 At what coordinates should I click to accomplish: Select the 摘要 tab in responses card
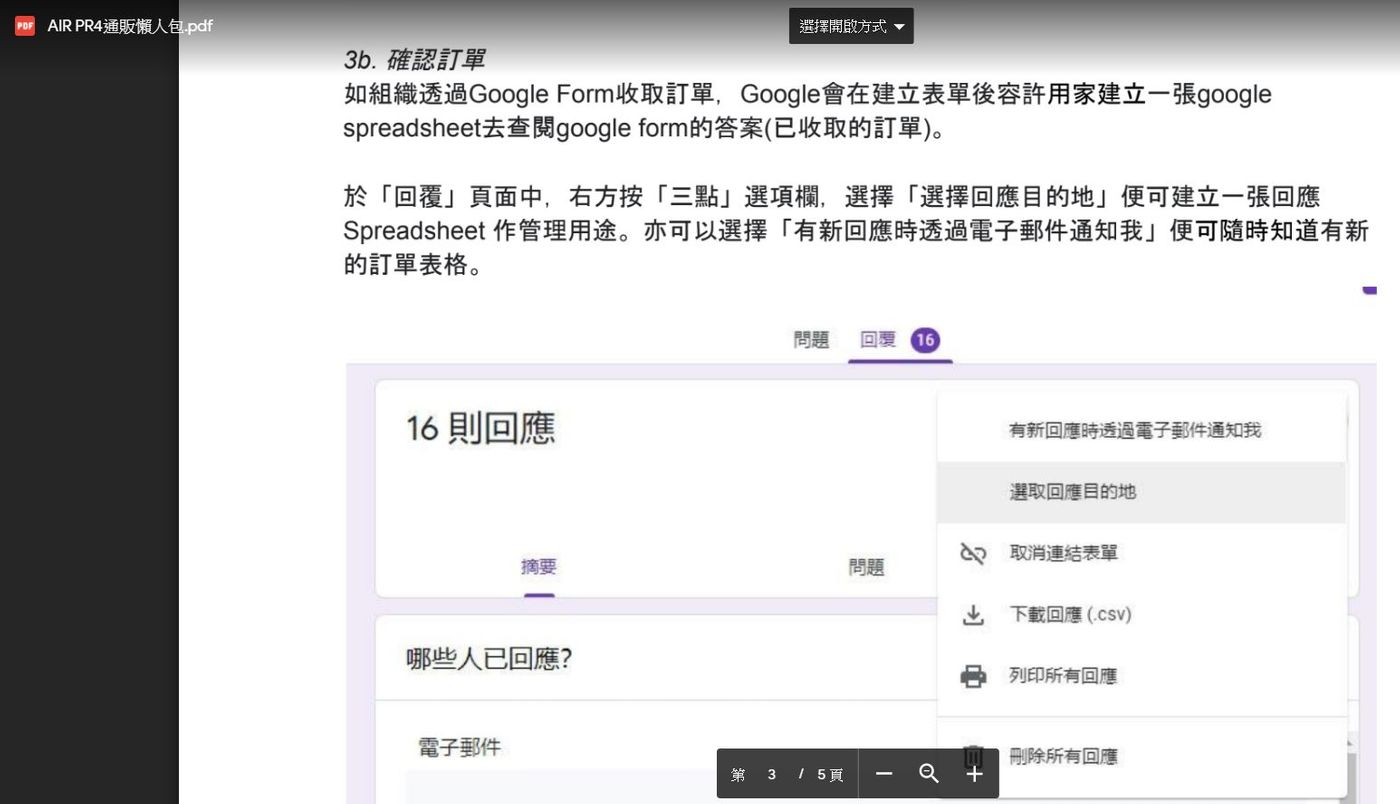(x=539, y=567)
